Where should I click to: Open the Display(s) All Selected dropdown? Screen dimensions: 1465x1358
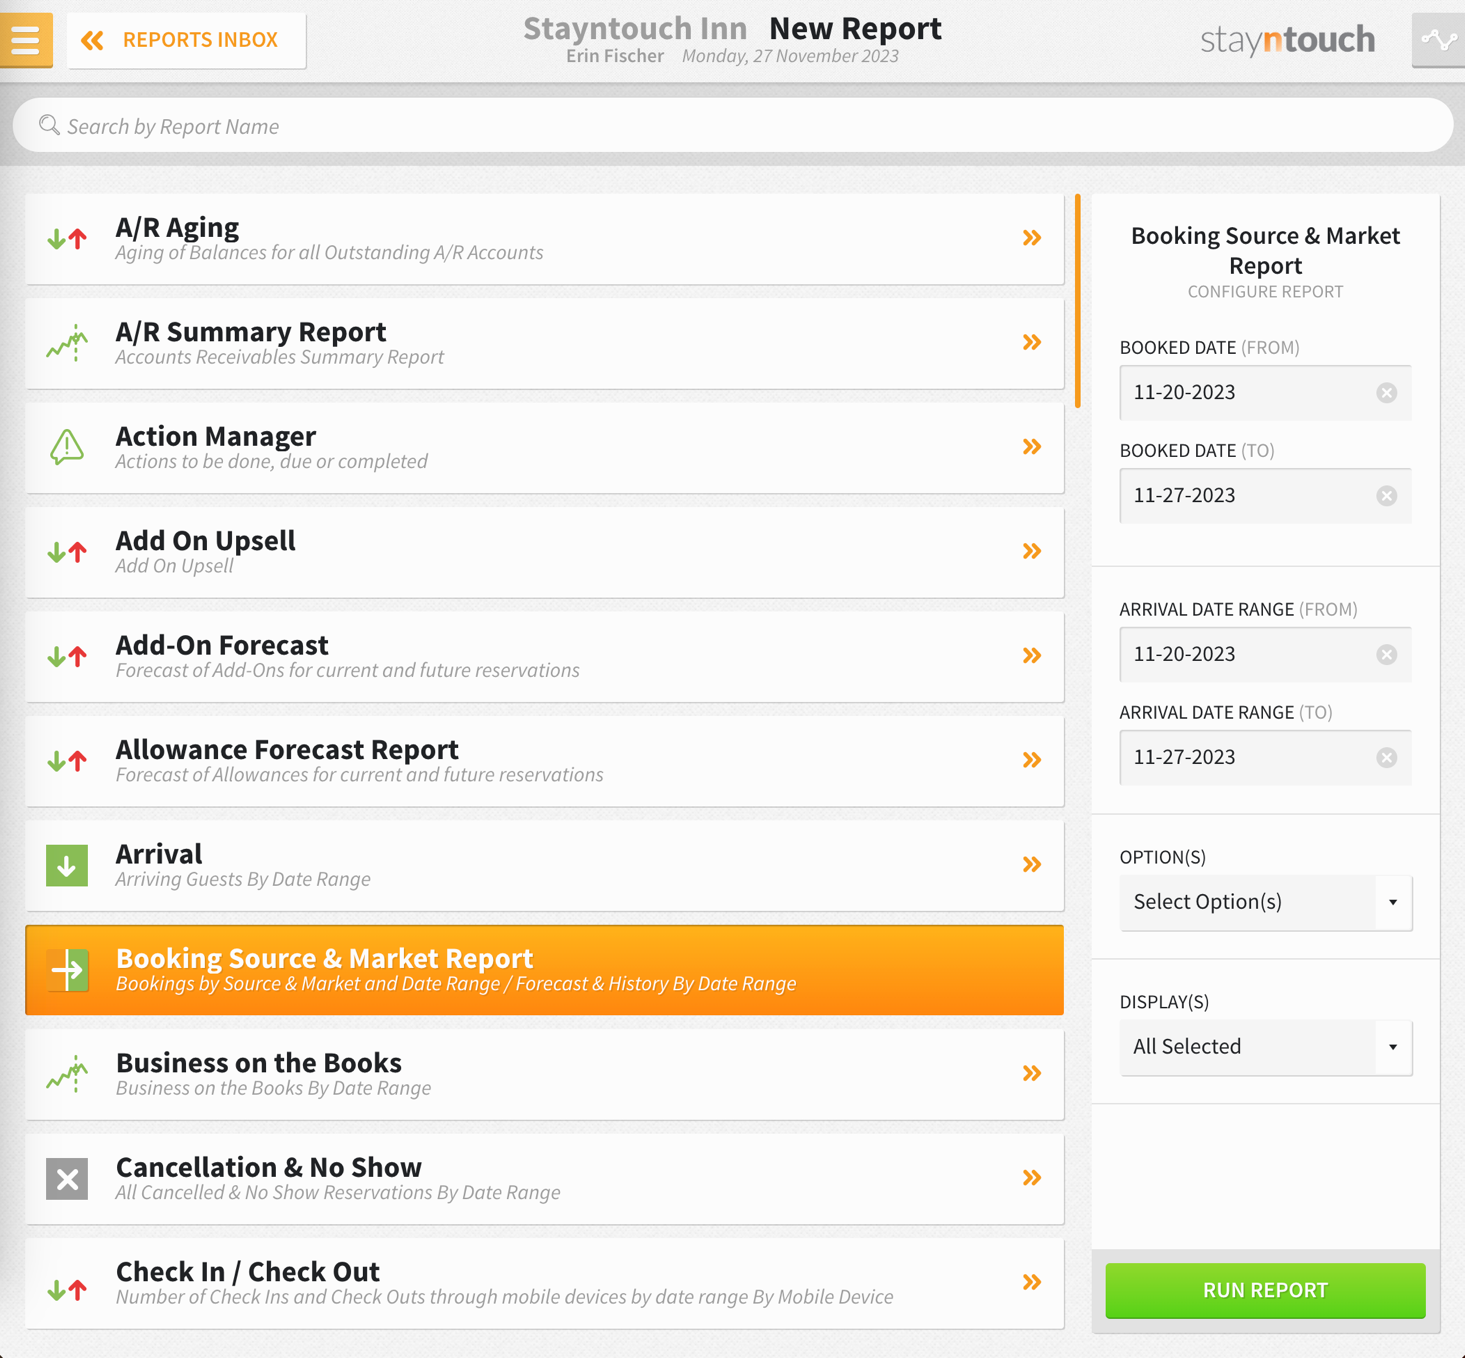coord(1265,1048)
